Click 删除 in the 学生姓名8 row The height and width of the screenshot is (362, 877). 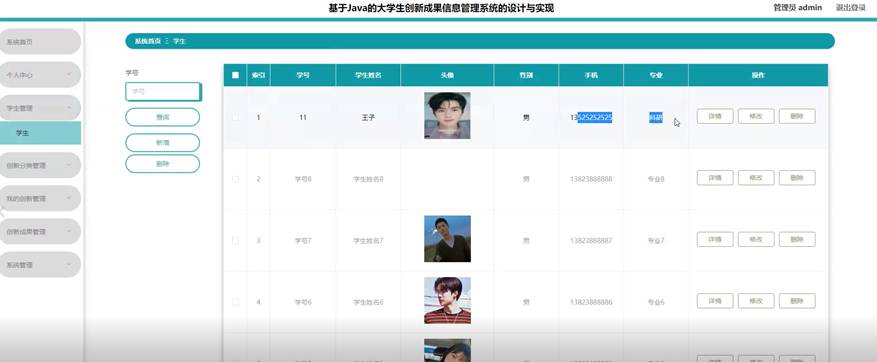pos(797,178)
